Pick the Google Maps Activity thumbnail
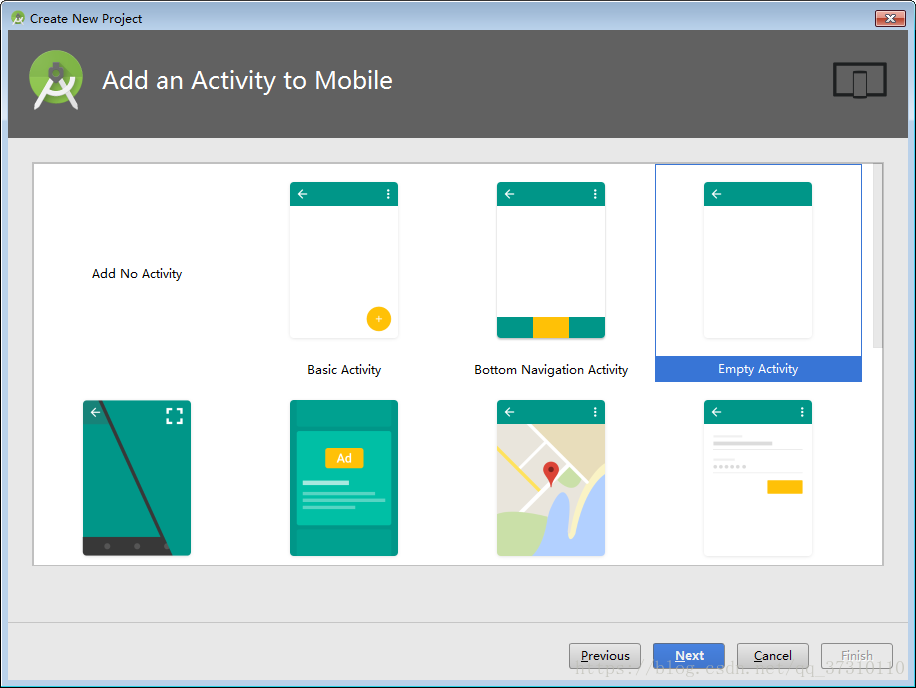This screenshot has height=688, width=916. click(551, 478)
